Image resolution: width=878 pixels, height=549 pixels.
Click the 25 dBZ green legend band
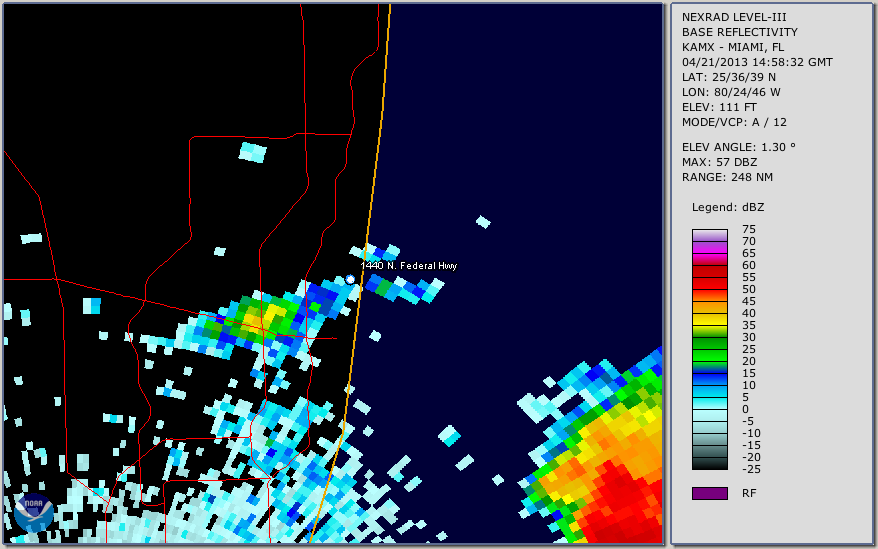click(710, 343)
